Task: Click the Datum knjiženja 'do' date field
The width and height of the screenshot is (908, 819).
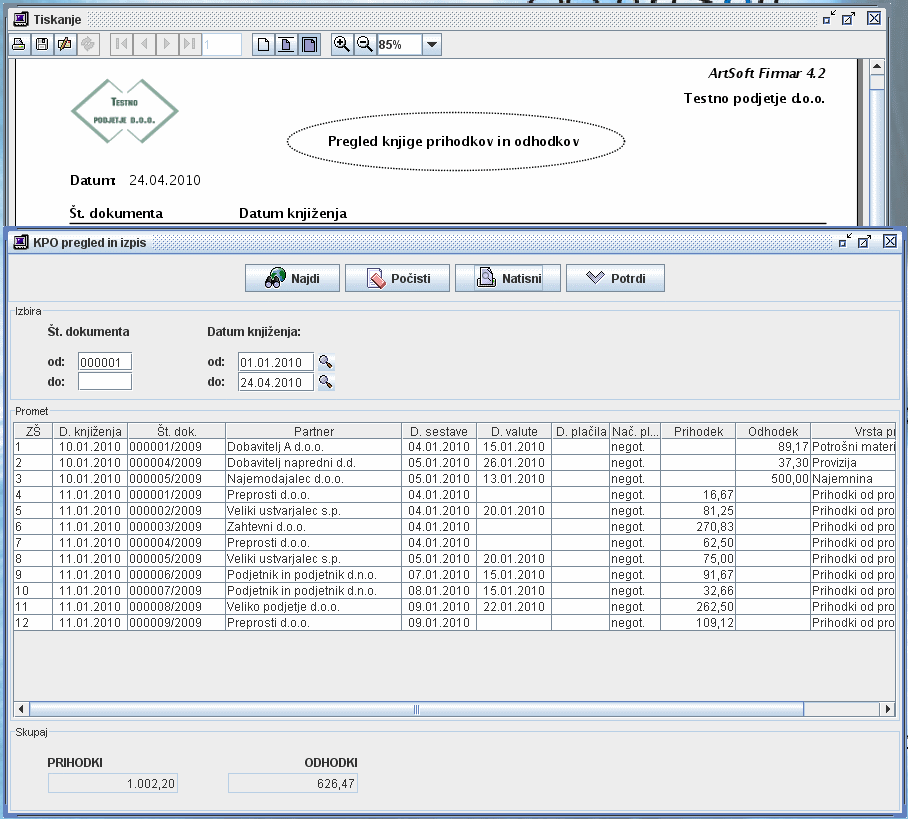Action: point(276,382)
